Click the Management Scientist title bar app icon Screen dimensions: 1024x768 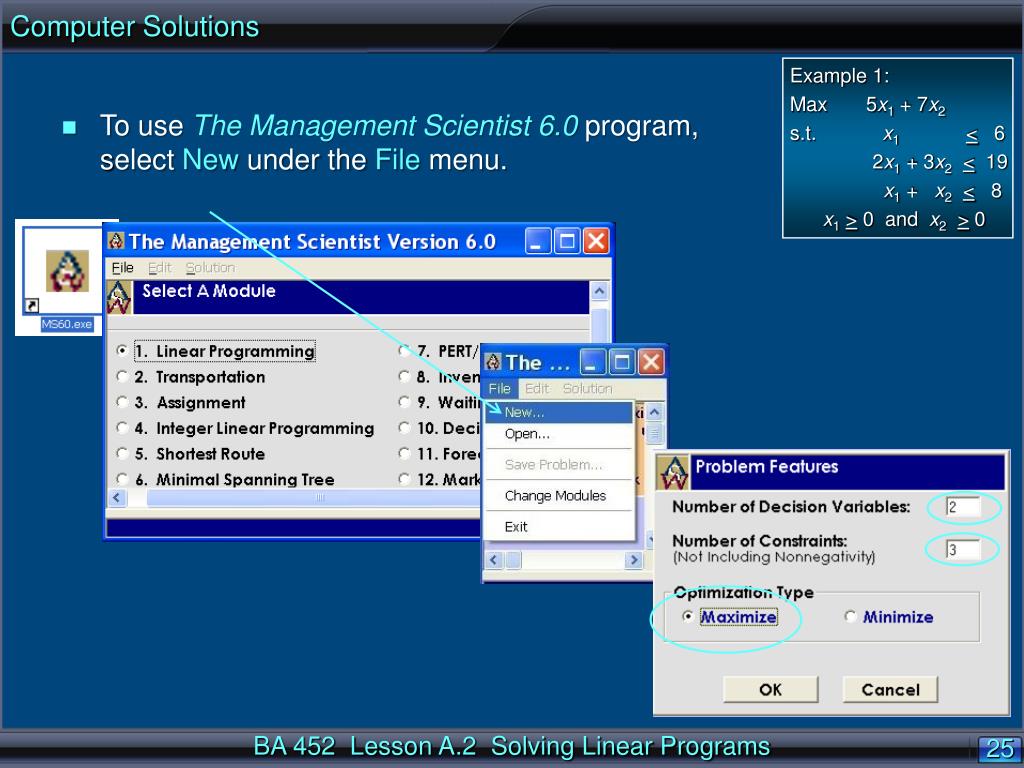[116, 241]
